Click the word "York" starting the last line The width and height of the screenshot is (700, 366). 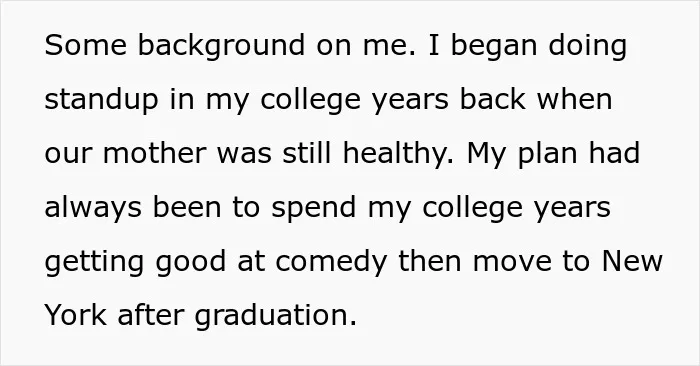(76, 315)
